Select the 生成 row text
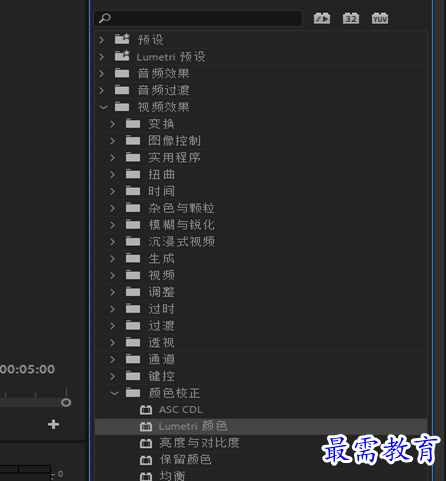Screen dimensions: 446x481 pyautogui.click(x=161, y=259)
